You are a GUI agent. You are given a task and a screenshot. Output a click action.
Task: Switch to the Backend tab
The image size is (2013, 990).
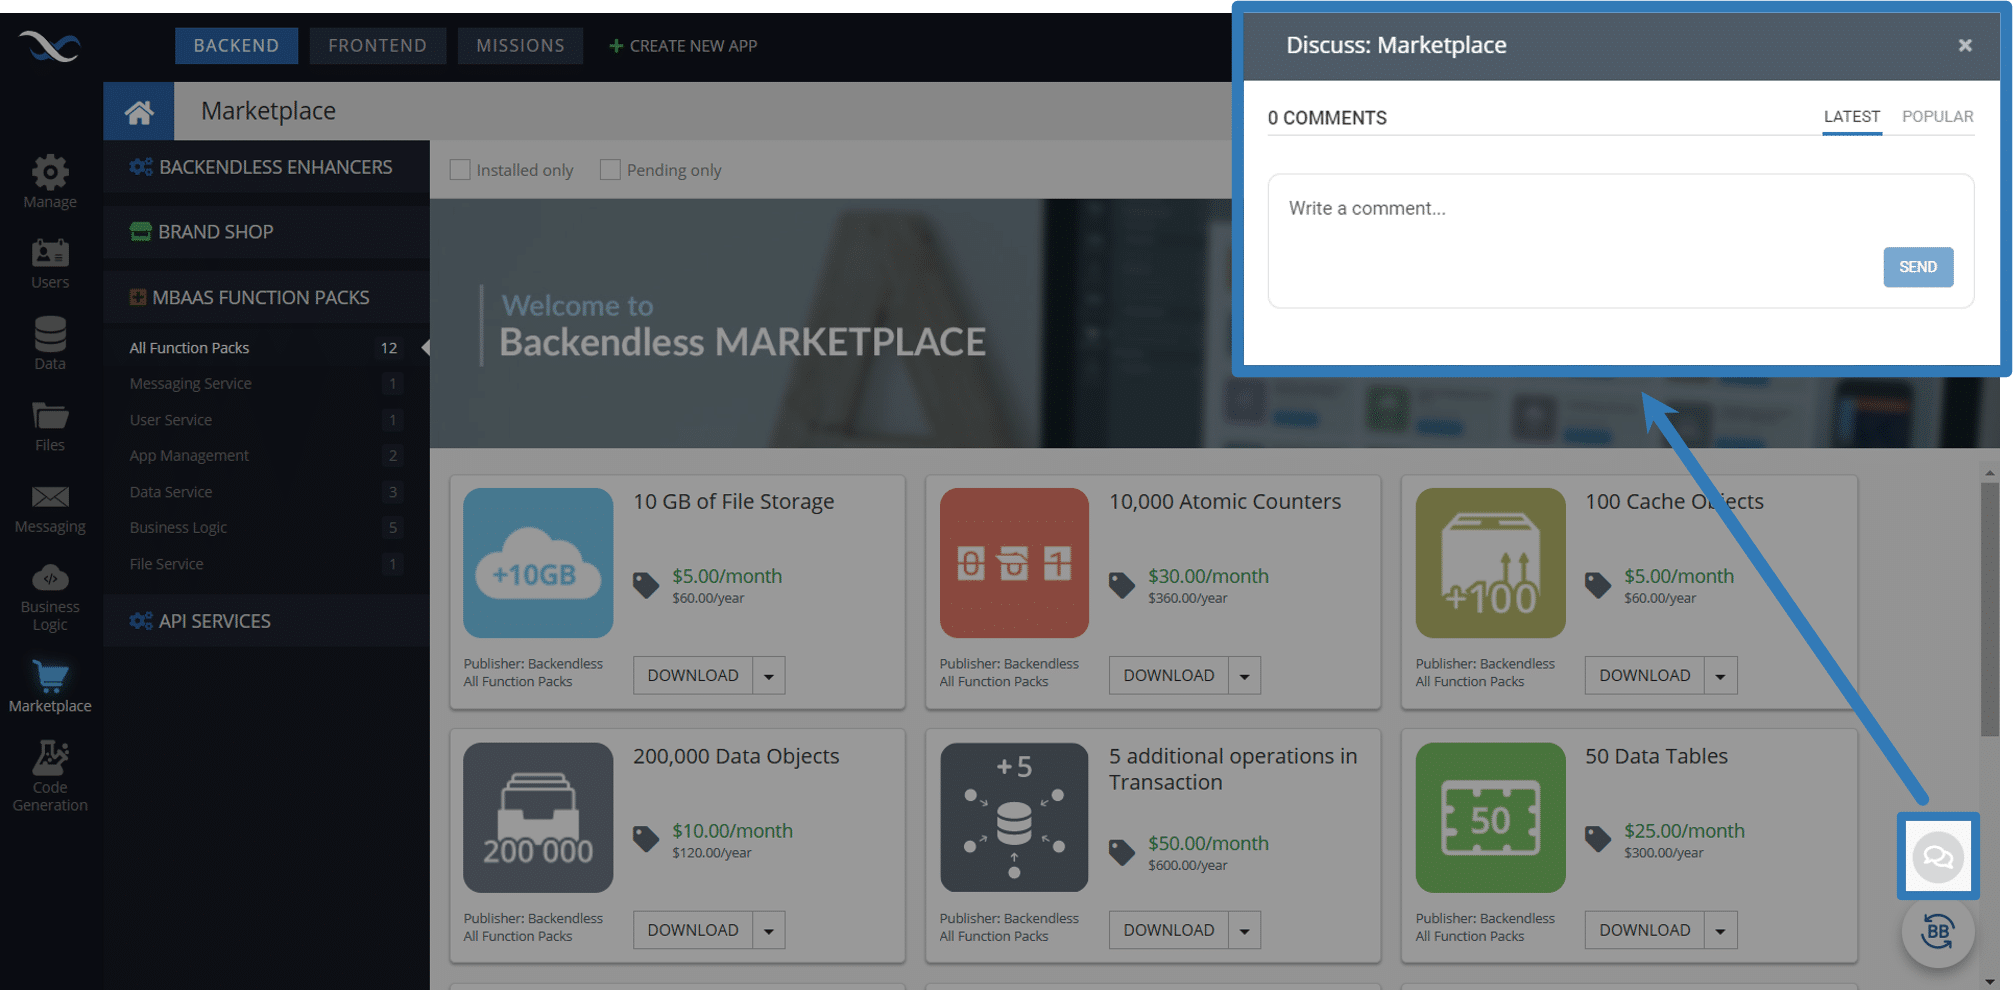click(236, 46)
